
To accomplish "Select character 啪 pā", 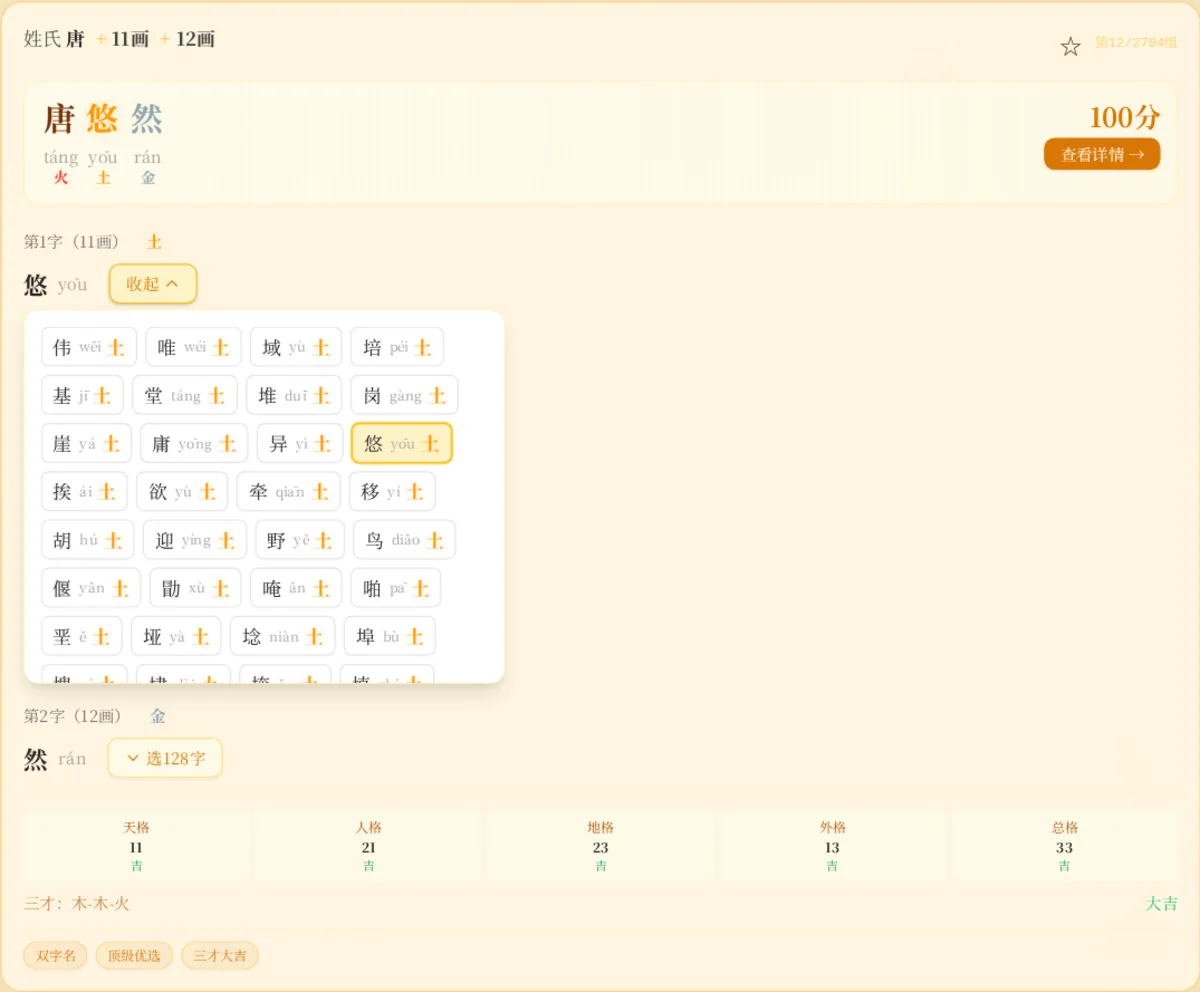I will pyautogui.click(x=395, y=588).
